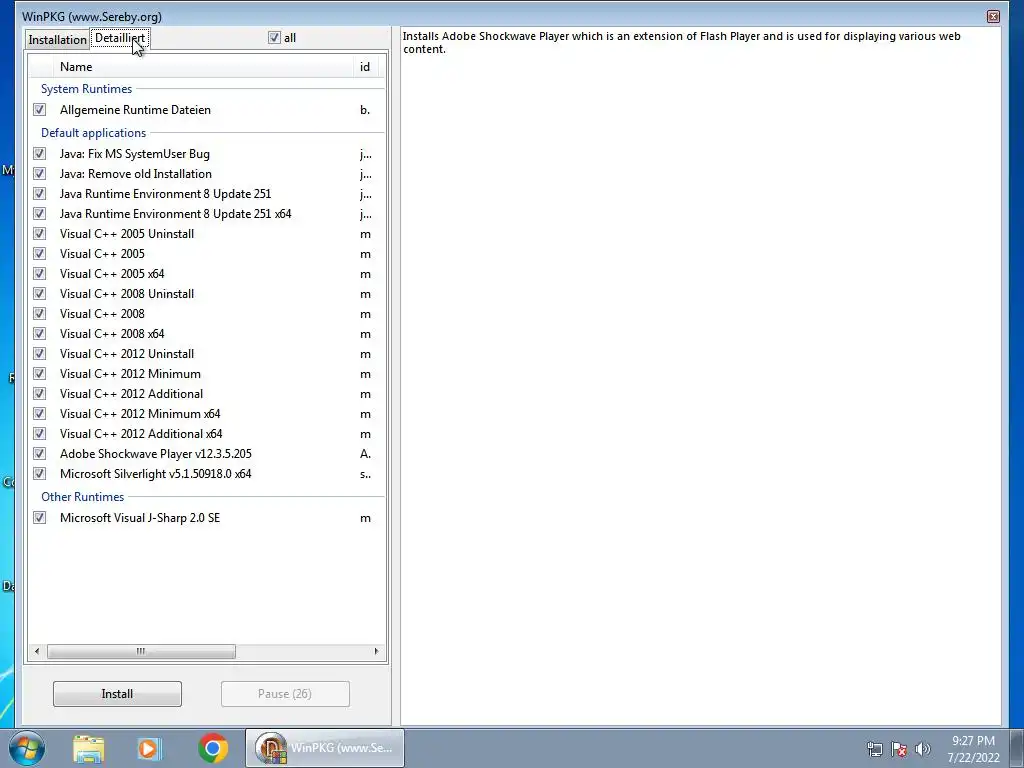This screenshot has height=768, width=1024.
Task: Close the WinPKG window
Action: point(993,16)
